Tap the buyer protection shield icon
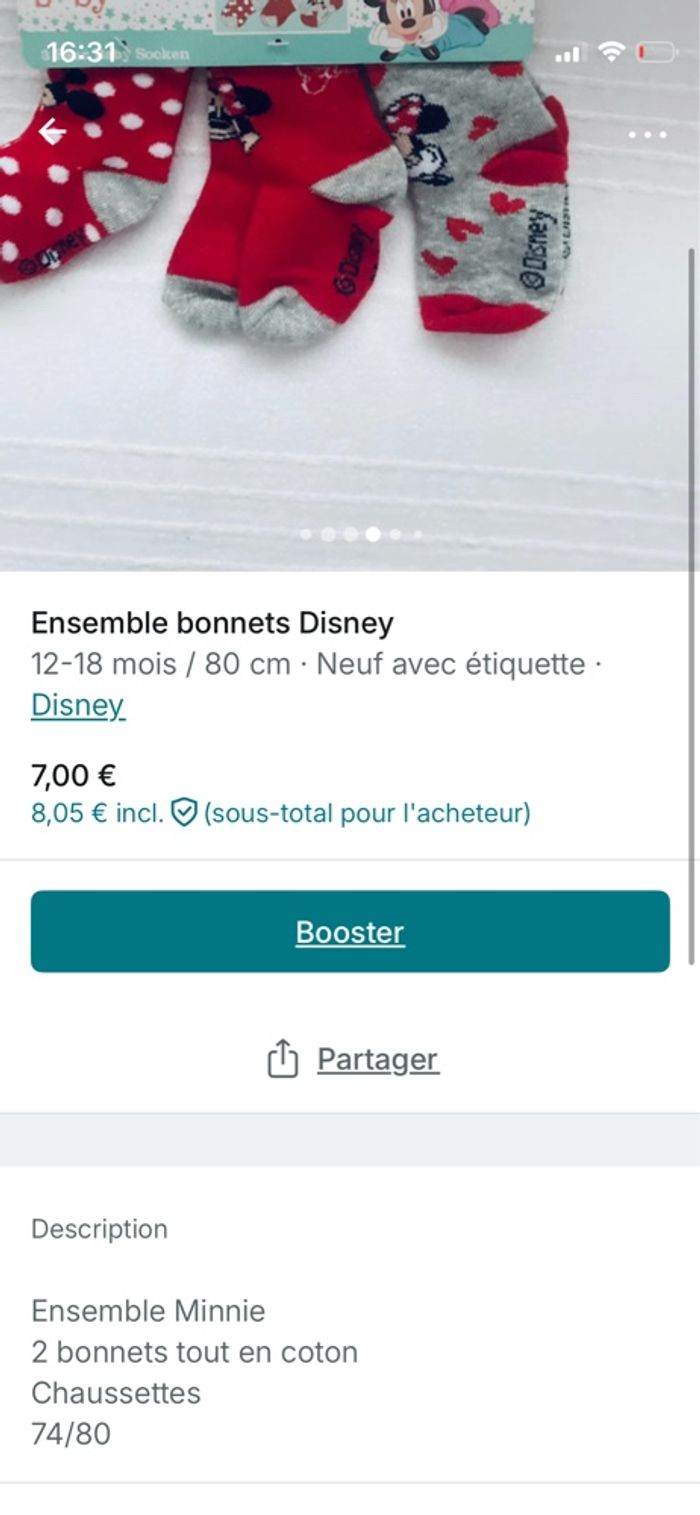 pyautogui.click(x=183, y=813)
